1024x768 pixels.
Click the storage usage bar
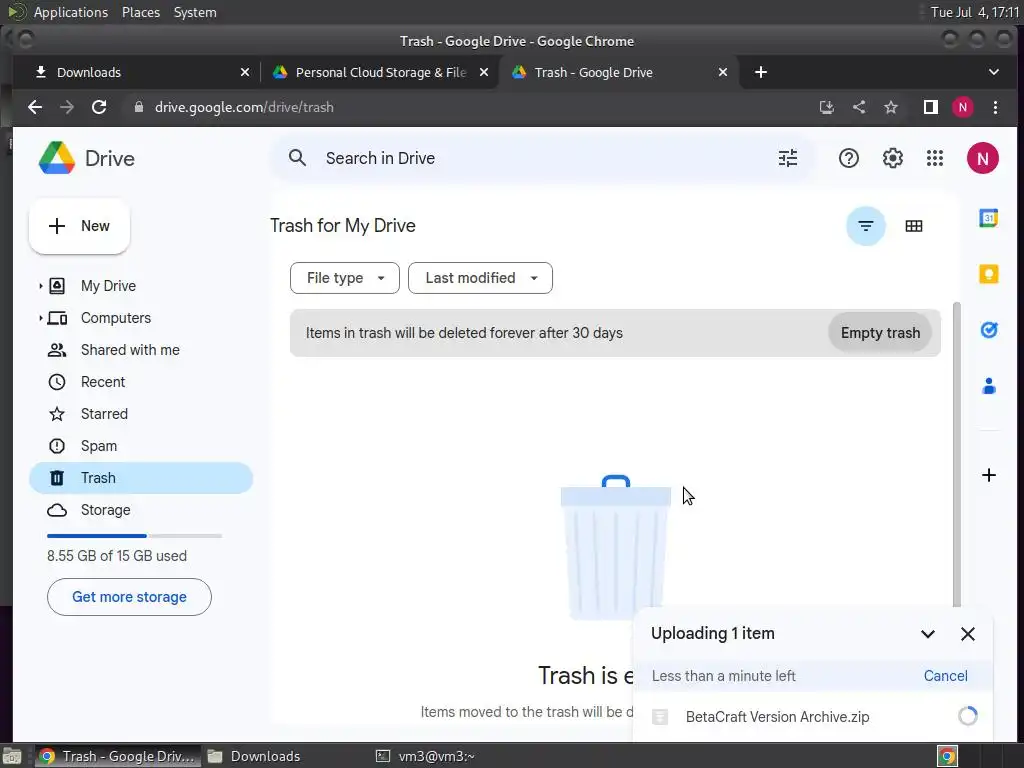point(135,536)
